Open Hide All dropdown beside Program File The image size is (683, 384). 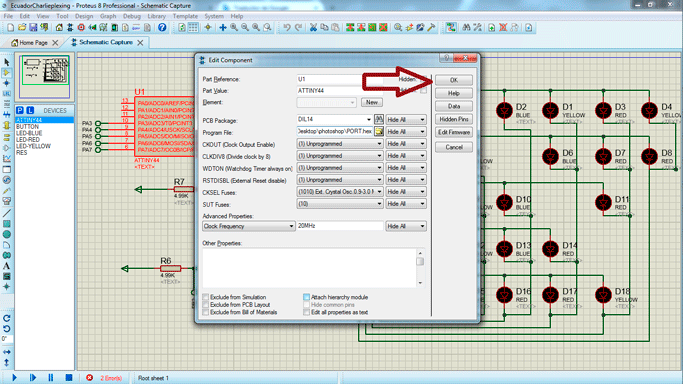coord(406,131)
